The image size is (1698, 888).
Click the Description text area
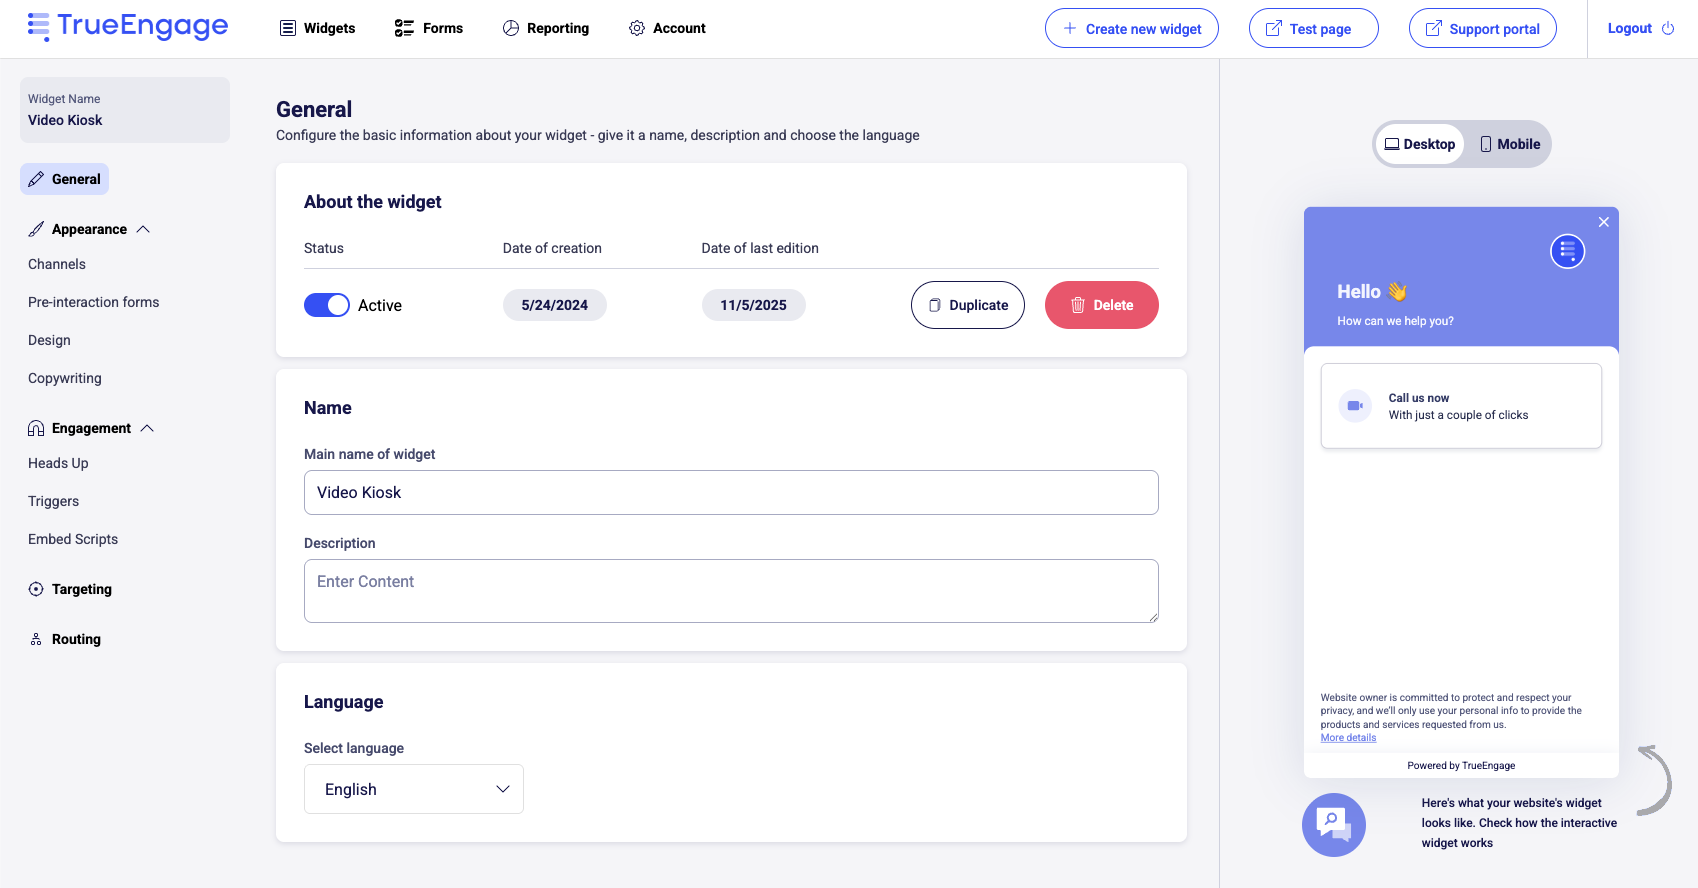point(731,591)
